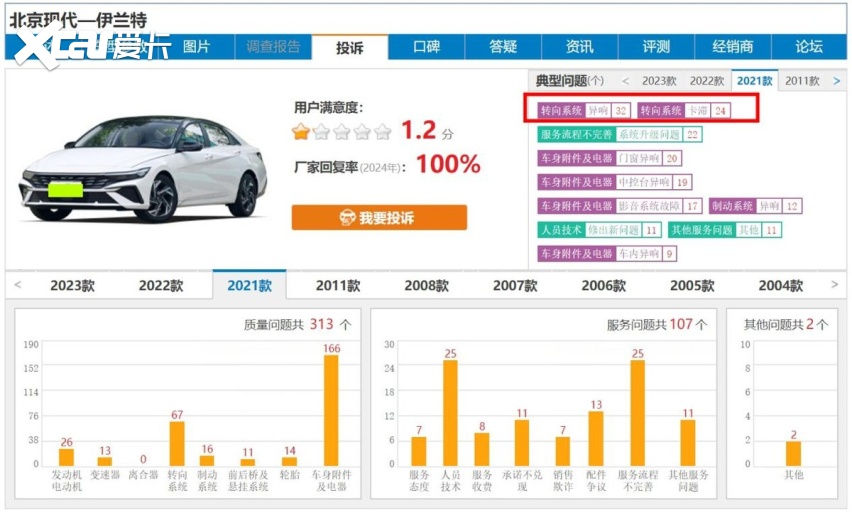Select the 投诉 tab
The height and width of the screenshot is (513, 852).
point(349,47)
